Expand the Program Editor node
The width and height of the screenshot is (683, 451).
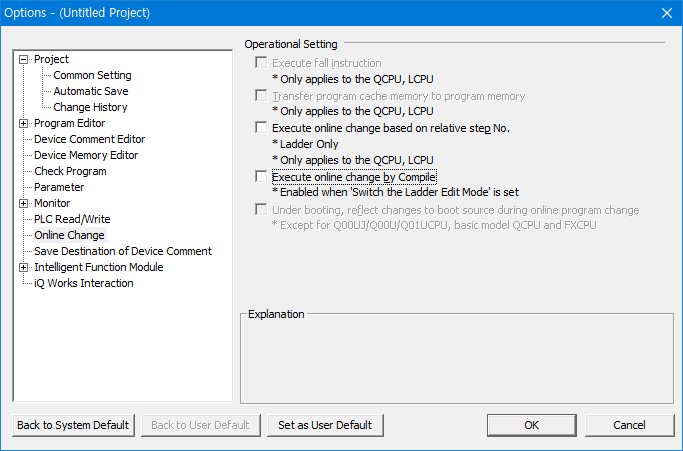coord(24,124)
